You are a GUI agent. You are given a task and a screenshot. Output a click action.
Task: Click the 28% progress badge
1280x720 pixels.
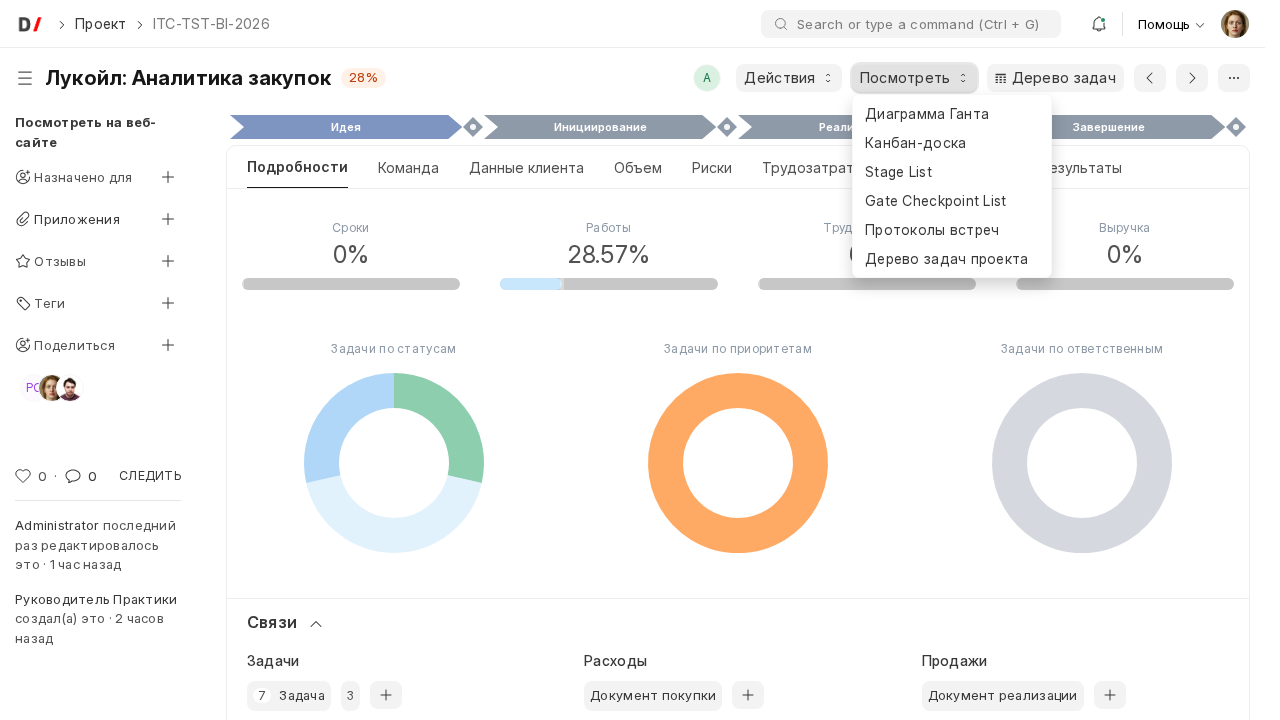click(363, 78)
